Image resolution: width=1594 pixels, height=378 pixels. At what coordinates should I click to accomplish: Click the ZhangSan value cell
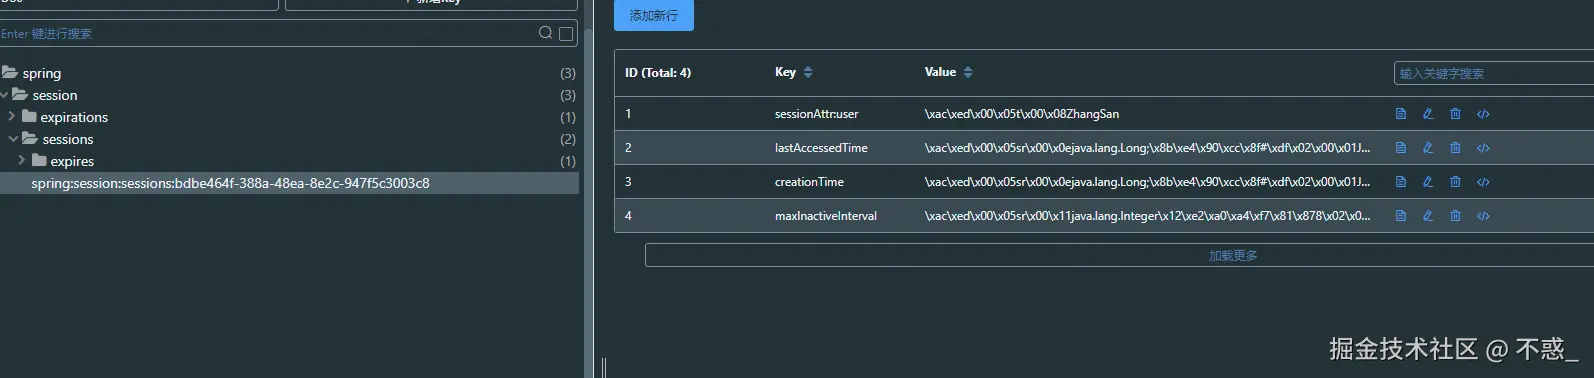[1022, 114]
